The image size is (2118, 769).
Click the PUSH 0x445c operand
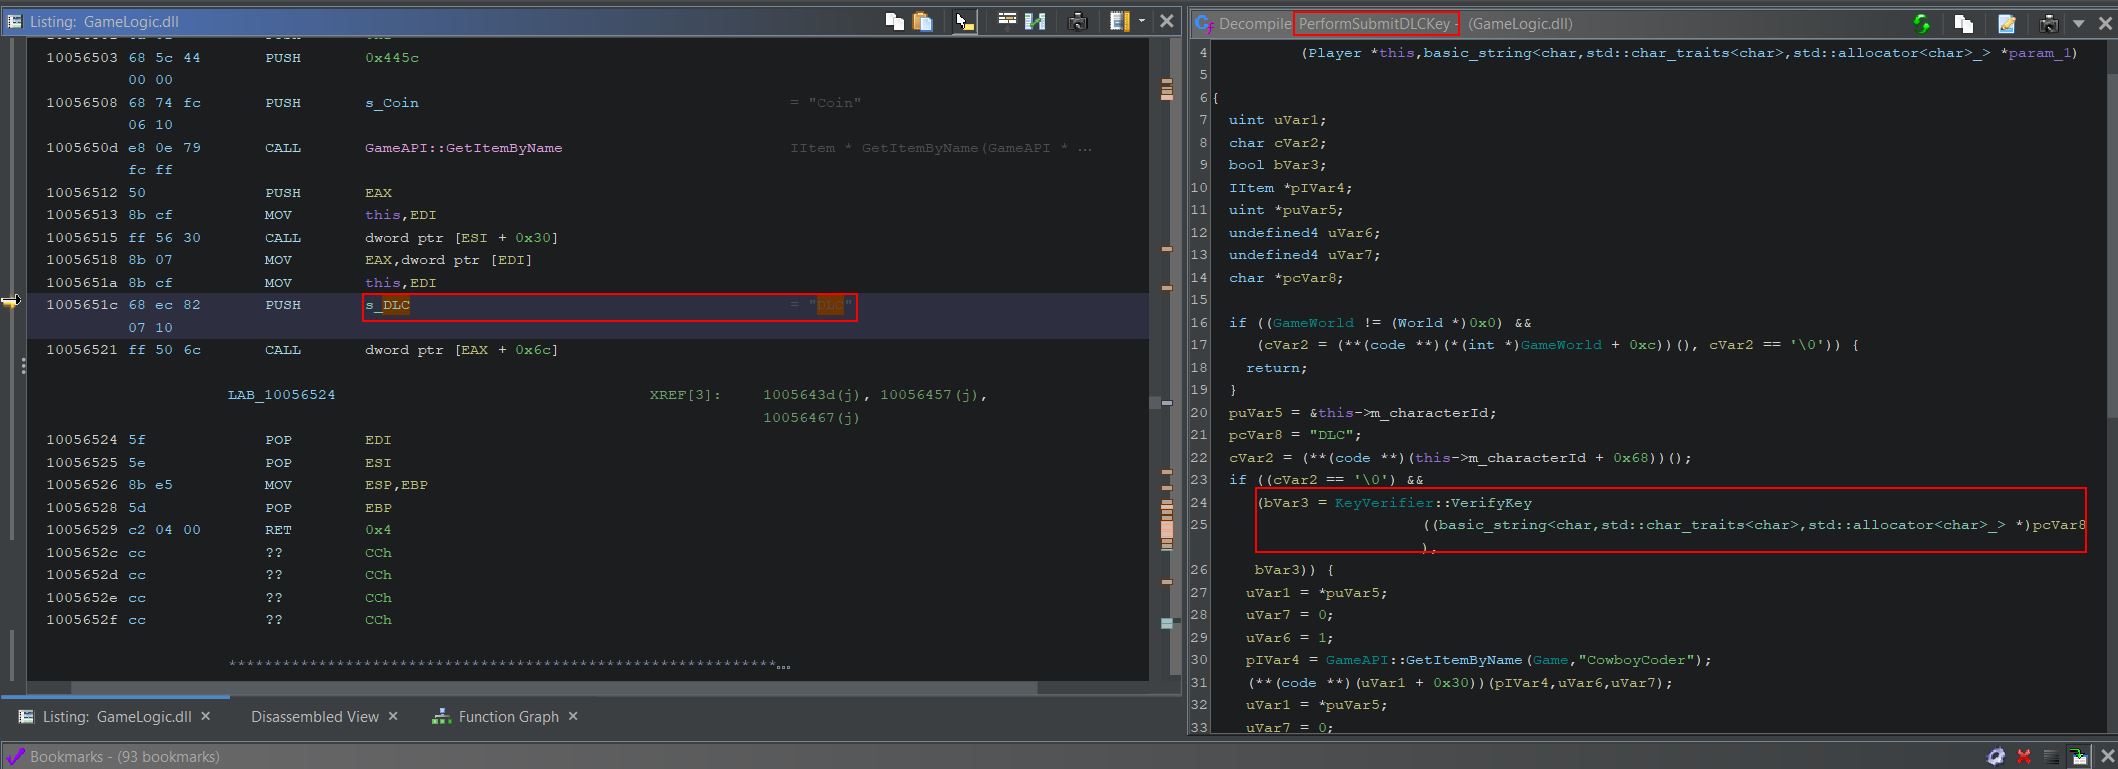[392, 58]
